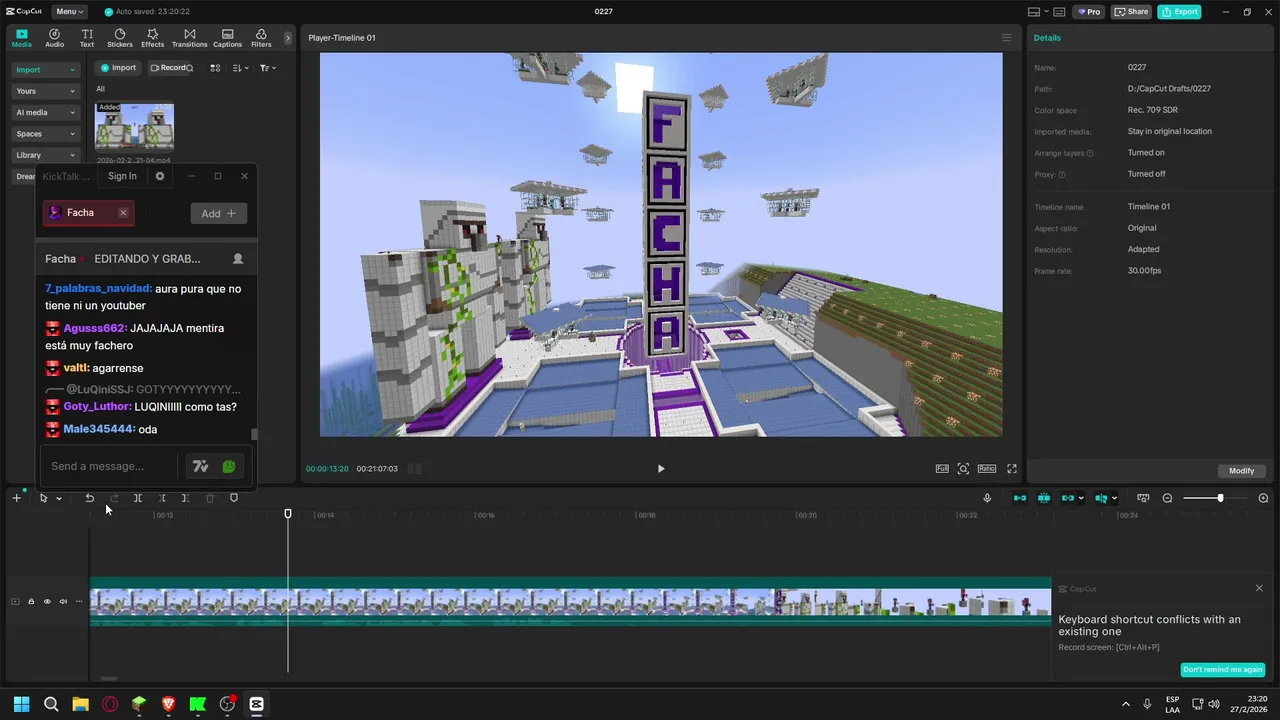Toggle auto snapping on the timeline

click(x=1044, y=498)
